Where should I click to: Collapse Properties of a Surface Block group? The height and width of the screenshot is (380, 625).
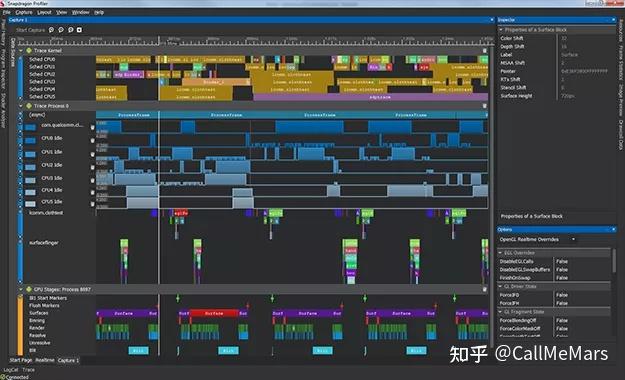(x=501, y=30)
